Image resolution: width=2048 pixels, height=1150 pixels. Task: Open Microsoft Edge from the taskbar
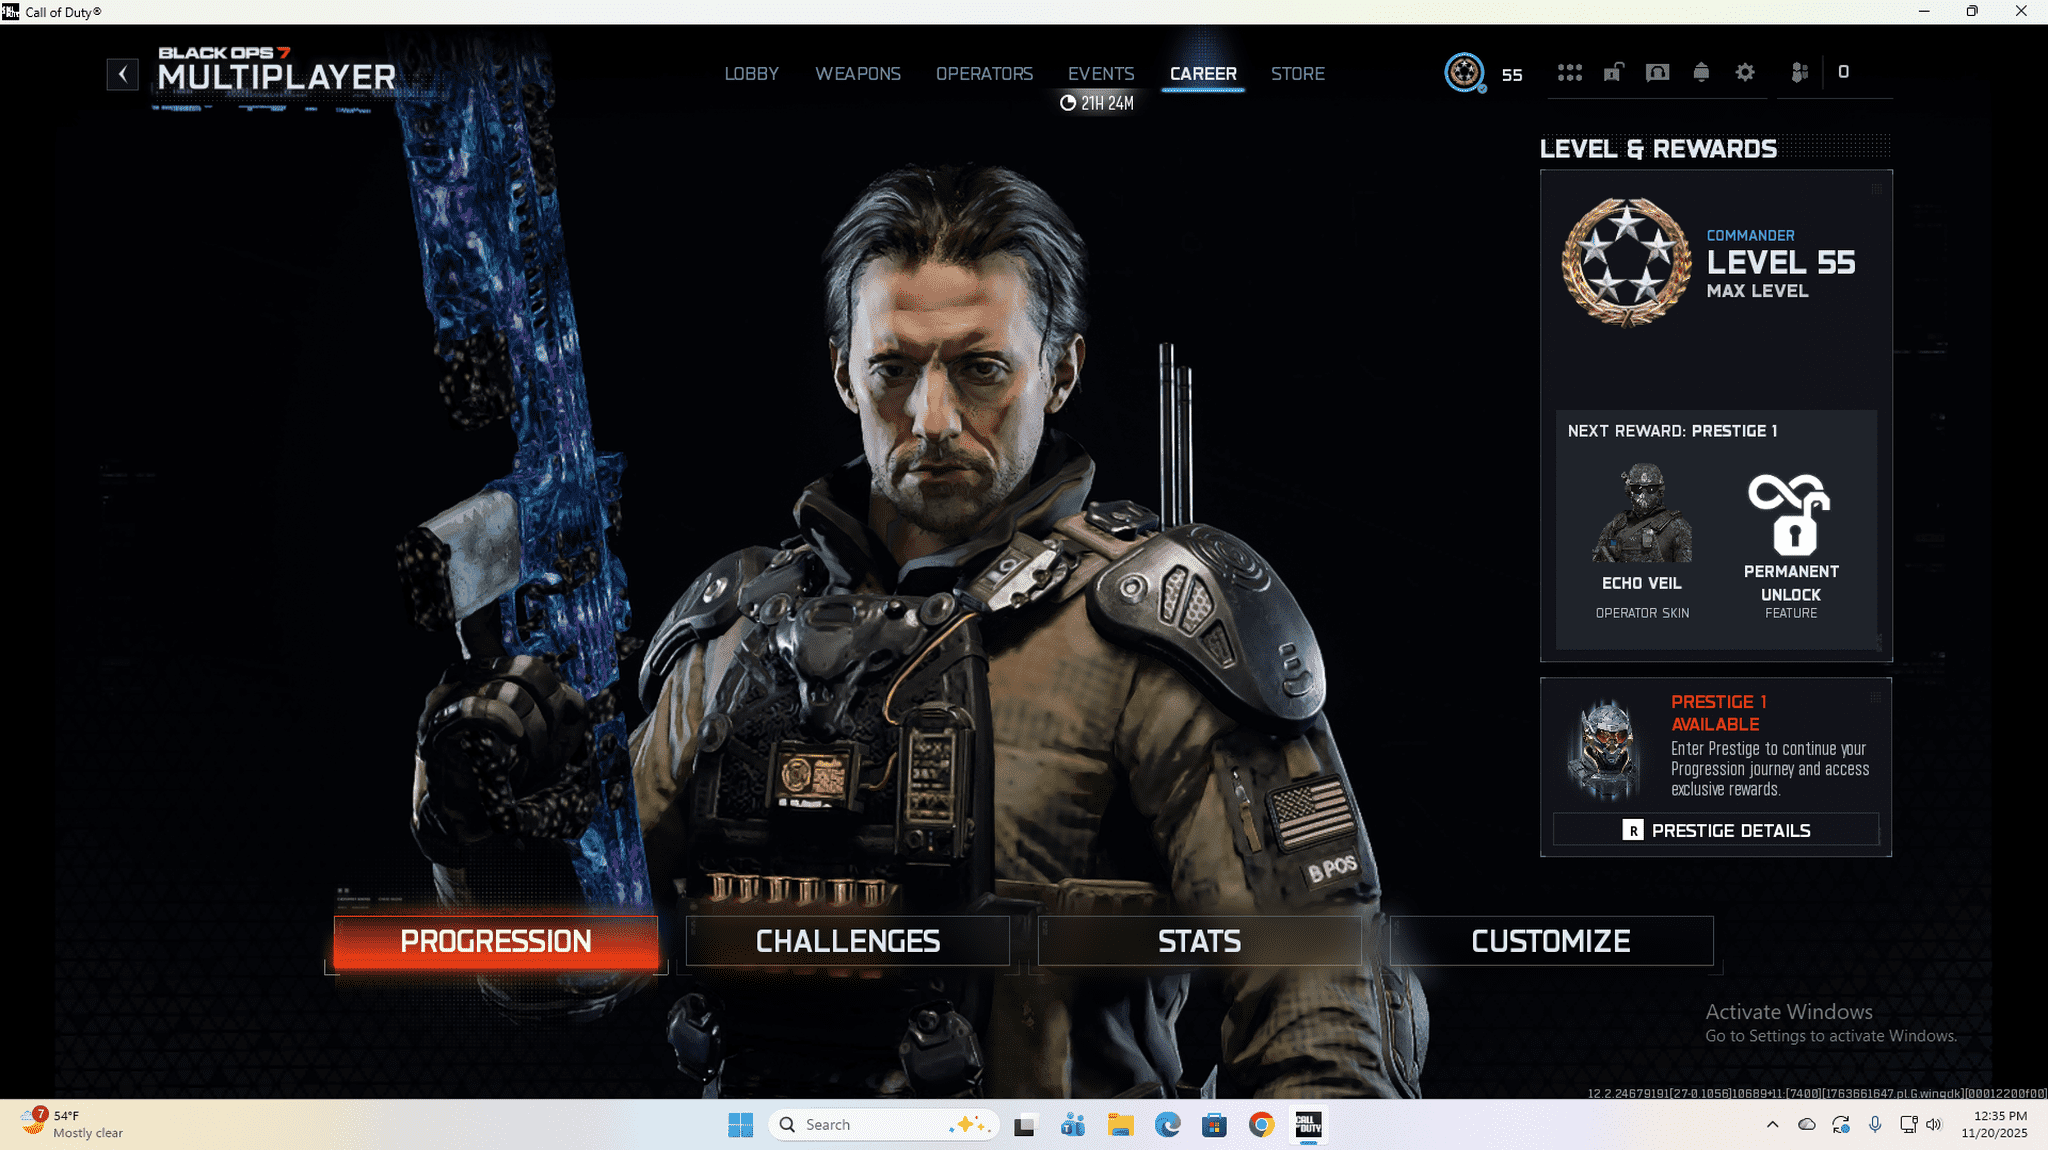point(1167,1126)
